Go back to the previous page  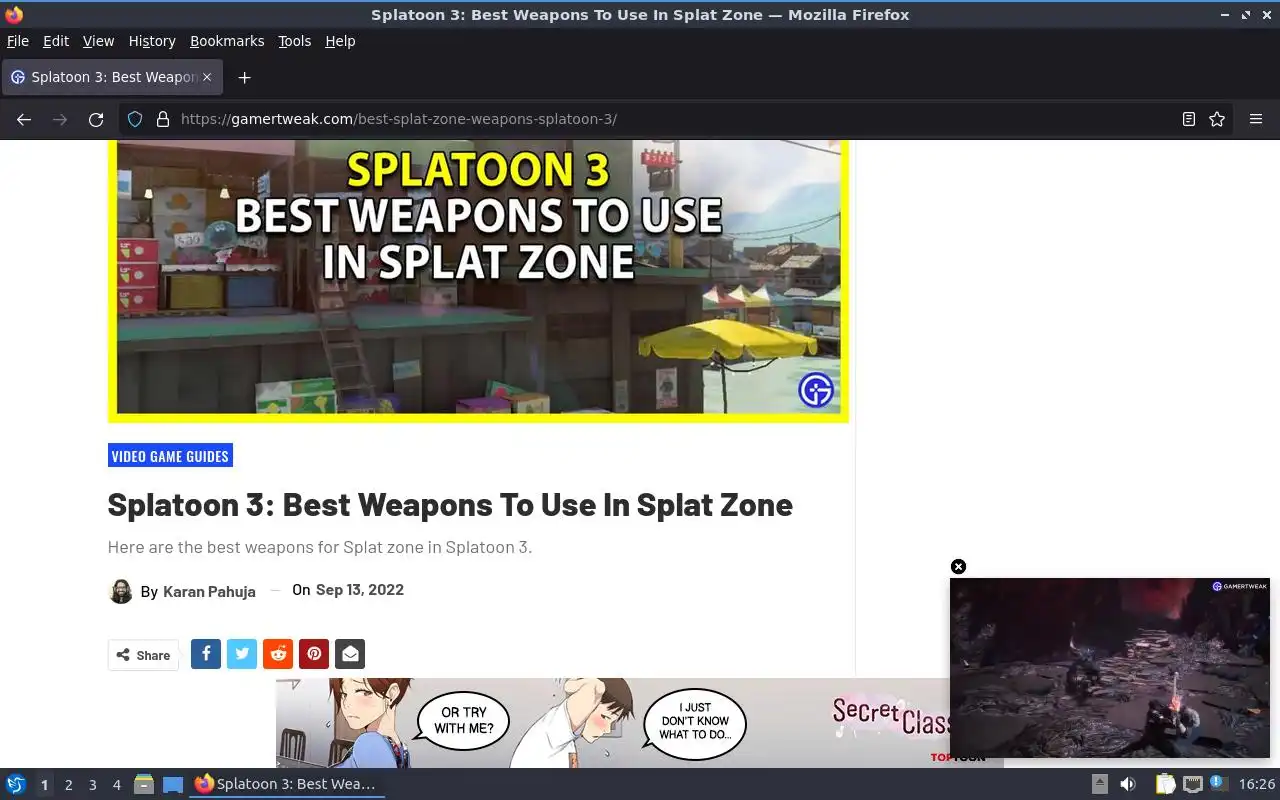(24, 119)
